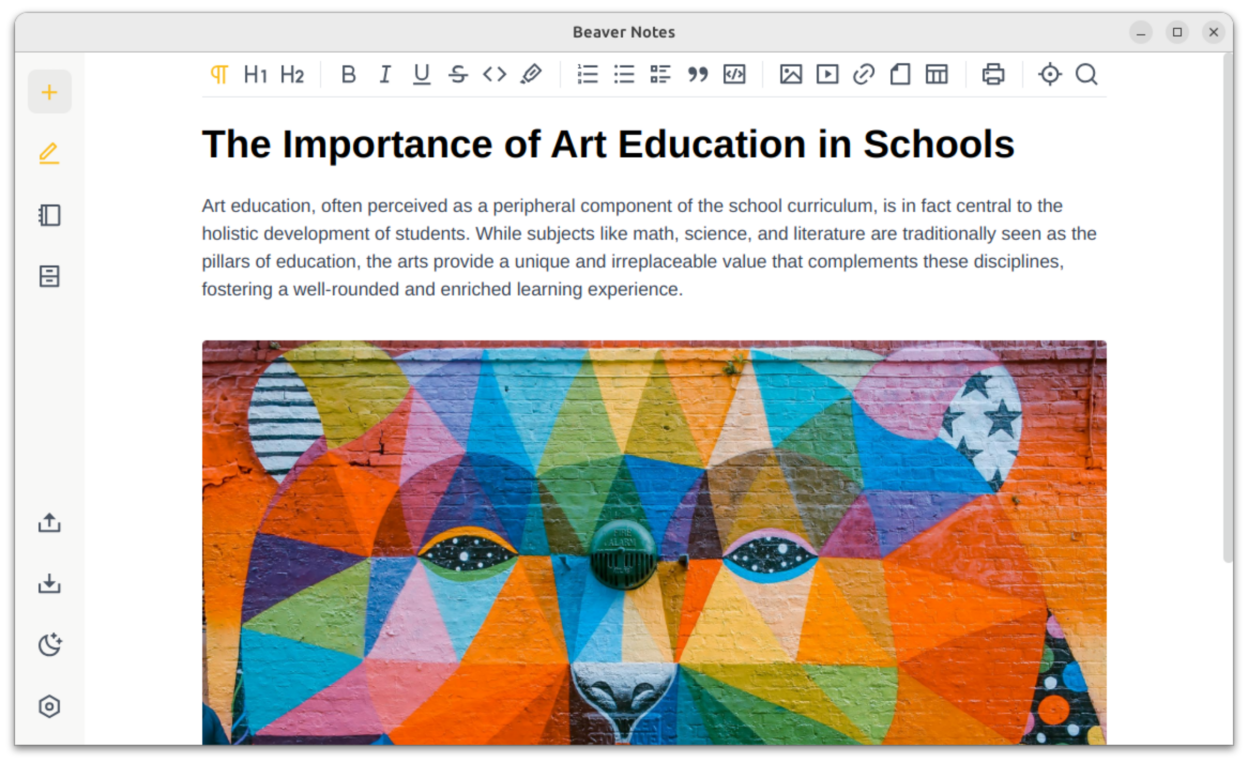The image size is (1248, 763).
Task: Print the note with the printer icon
Action: [993, 74]
